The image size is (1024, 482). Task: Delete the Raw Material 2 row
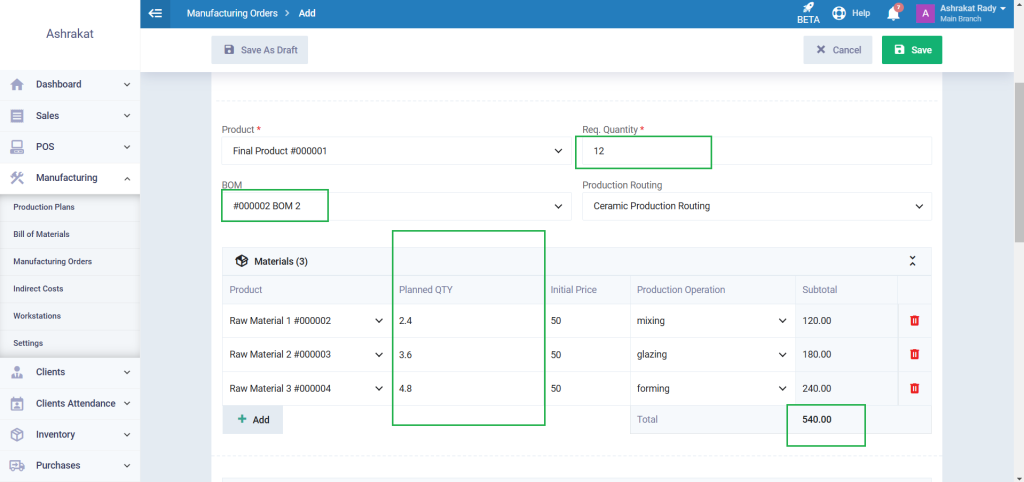click(914, 355)
